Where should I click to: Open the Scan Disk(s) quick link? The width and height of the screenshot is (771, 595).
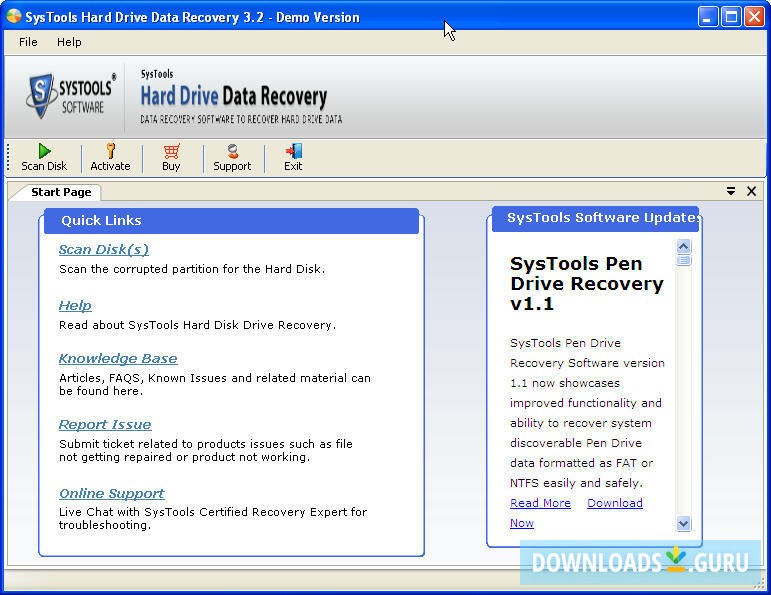(x=104, y=249)
